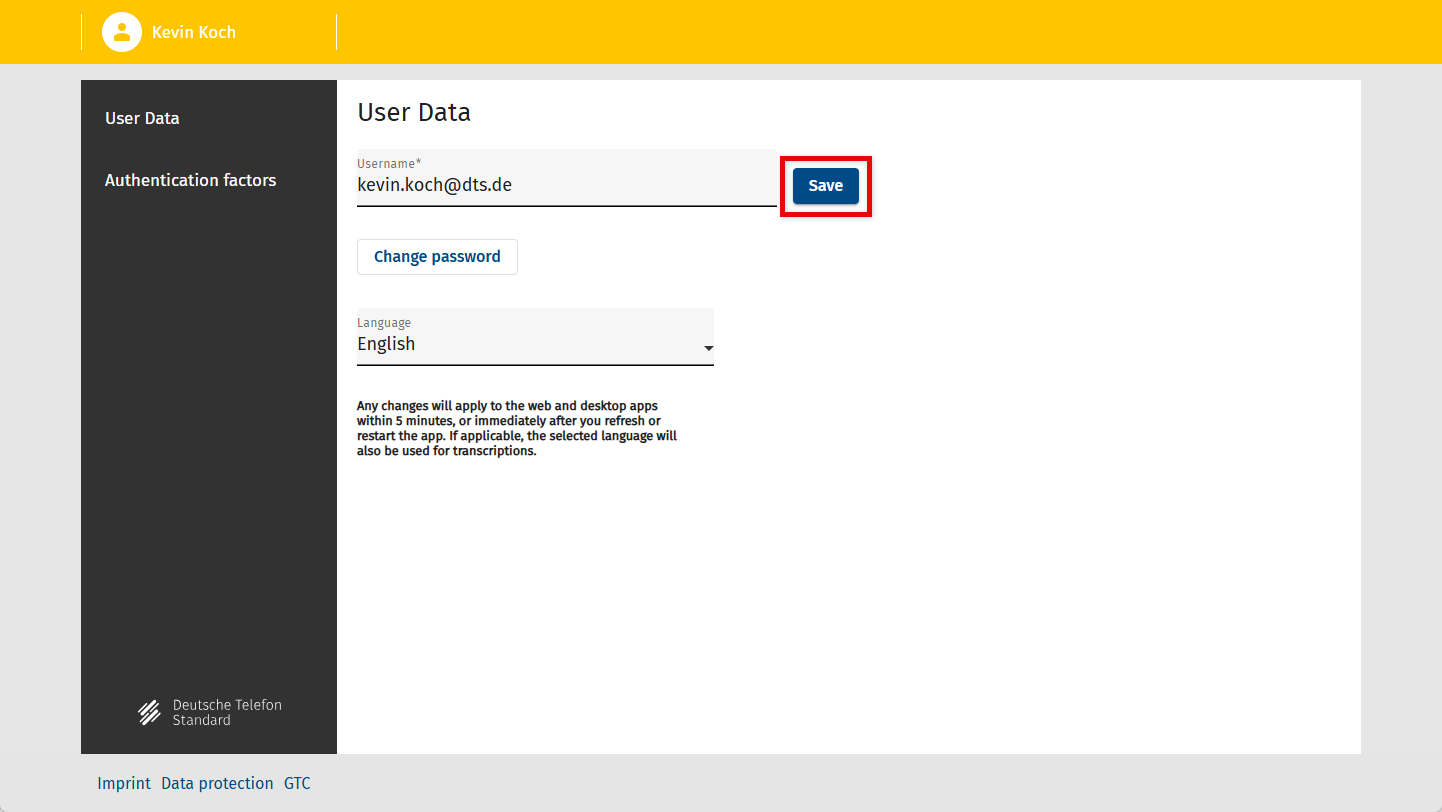Screen dimensions: 1442x812
Task: Click the 'Deutsche Telefon Standard' brand text
Action: tap(227, 712)
